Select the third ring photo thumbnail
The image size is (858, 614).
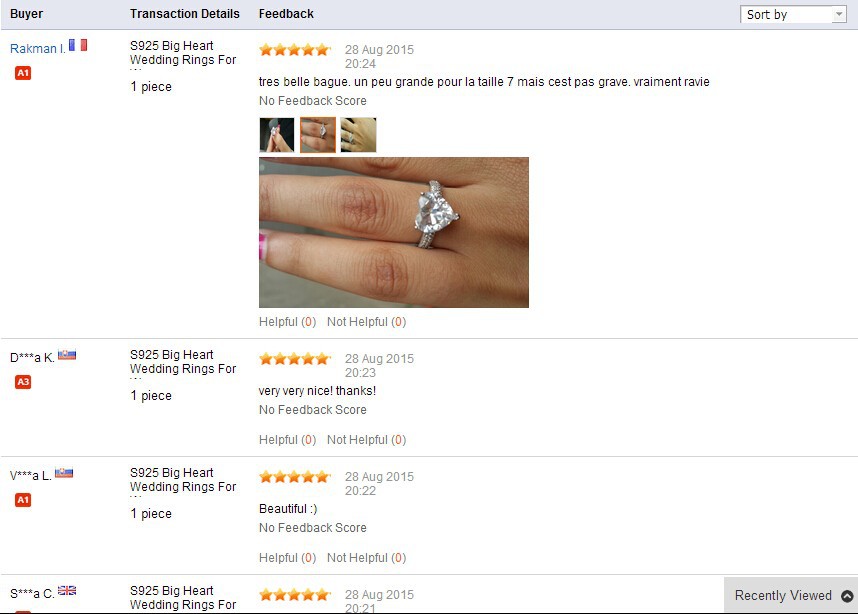(x=358, y=135)
